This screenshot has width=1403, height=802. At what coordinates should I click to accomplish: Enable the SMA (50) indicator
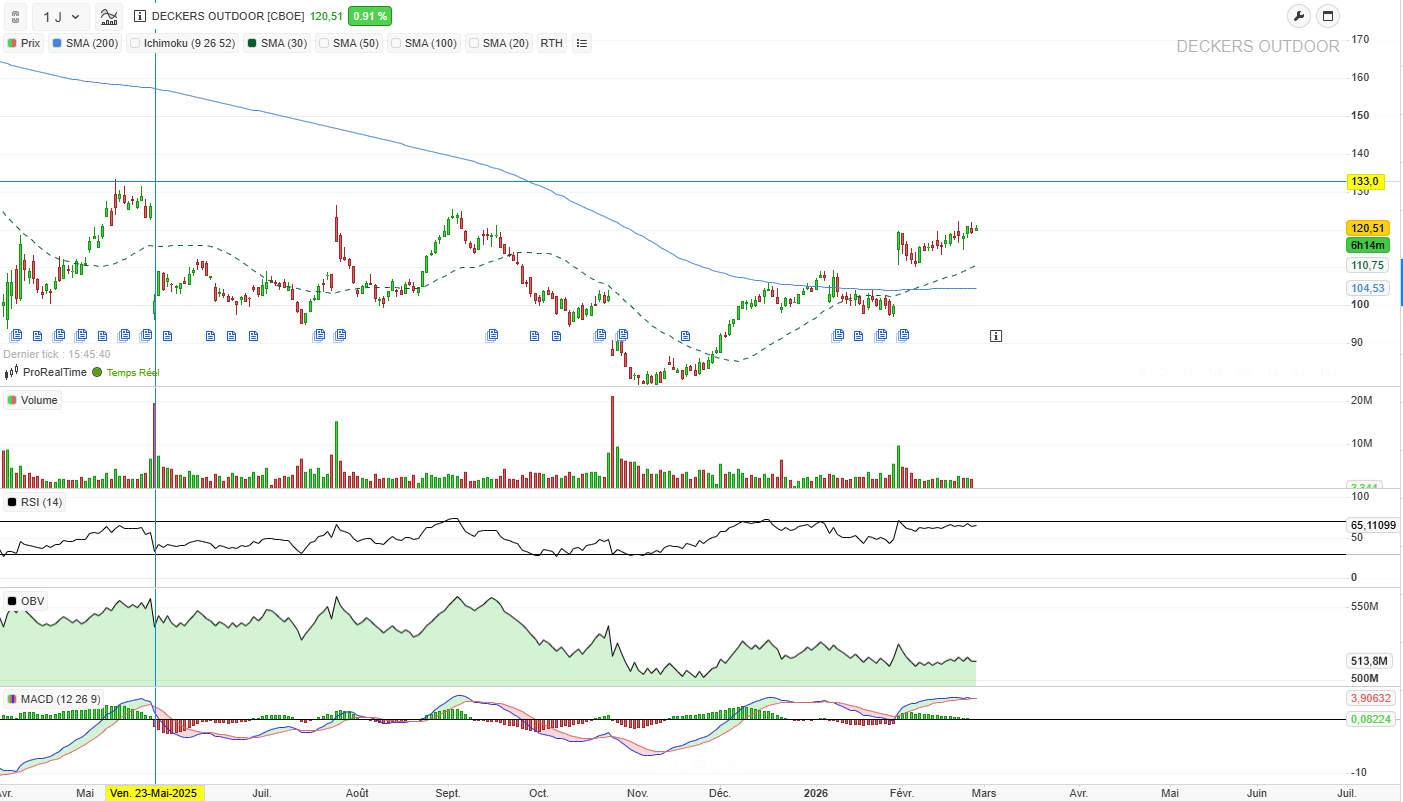pos(323,43)
